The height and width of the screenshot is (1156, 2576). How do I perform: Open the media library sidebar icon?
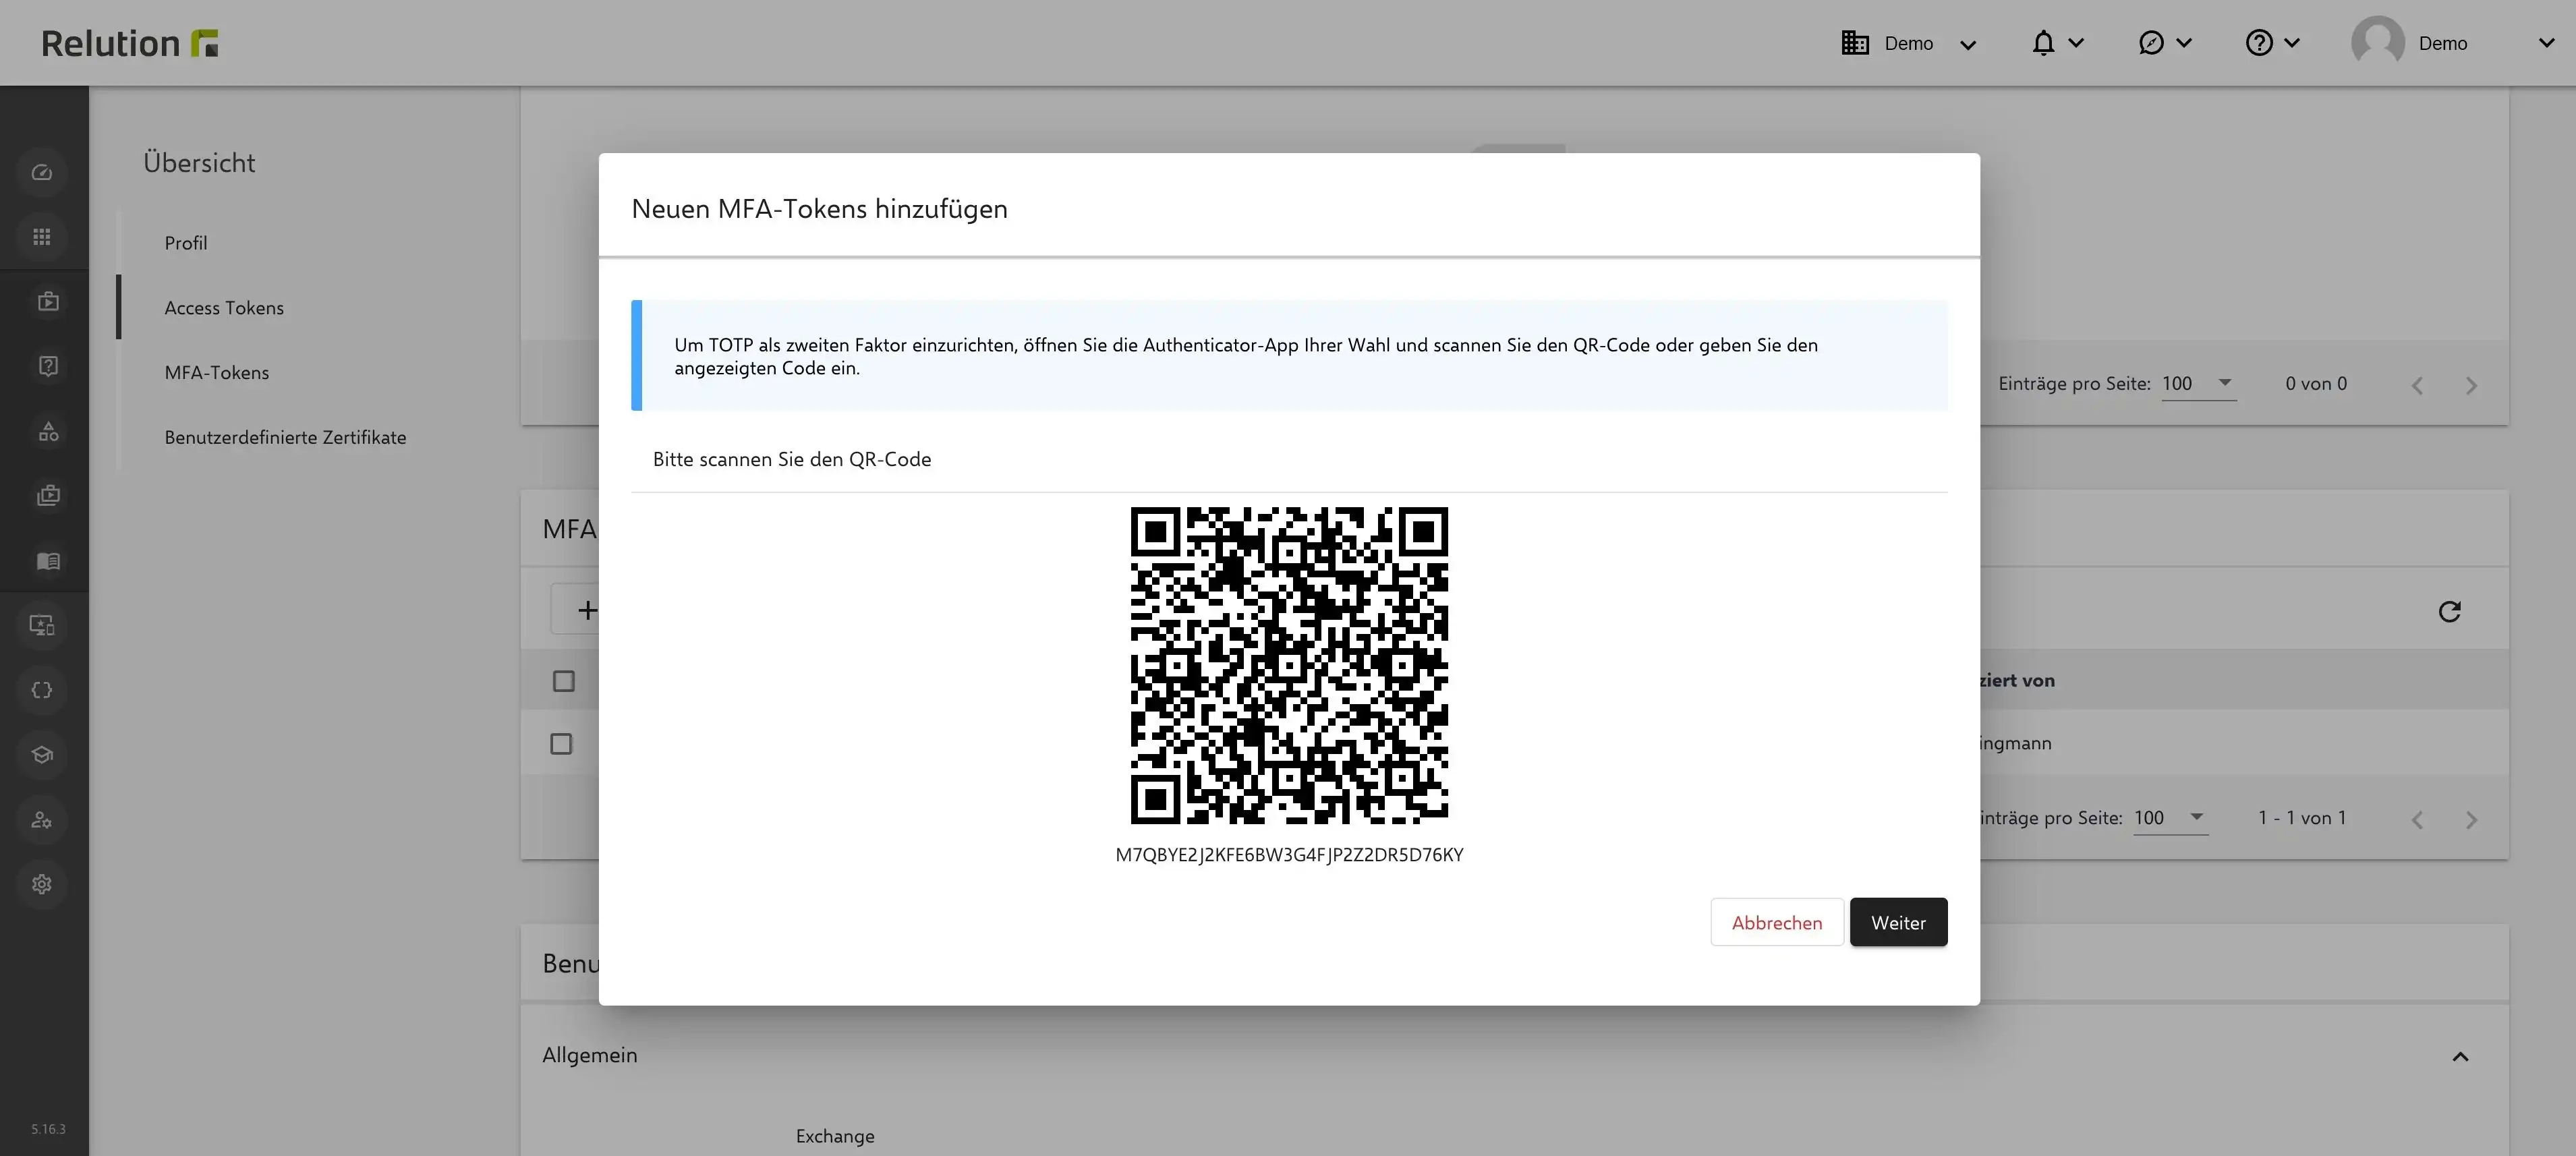[x=48, y=495]
